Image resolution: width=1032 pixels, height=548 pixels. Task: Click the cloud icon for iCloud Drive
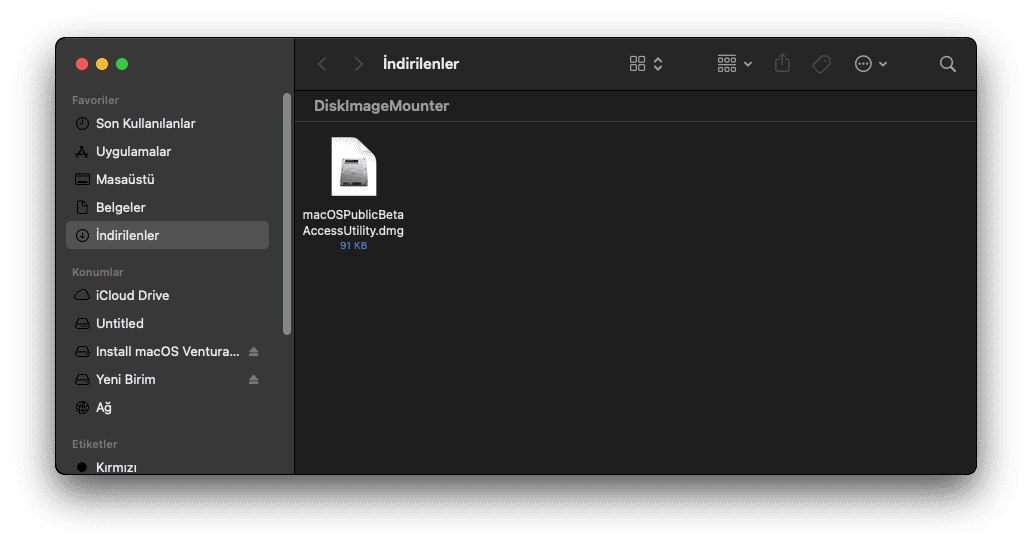coord(82,295)
